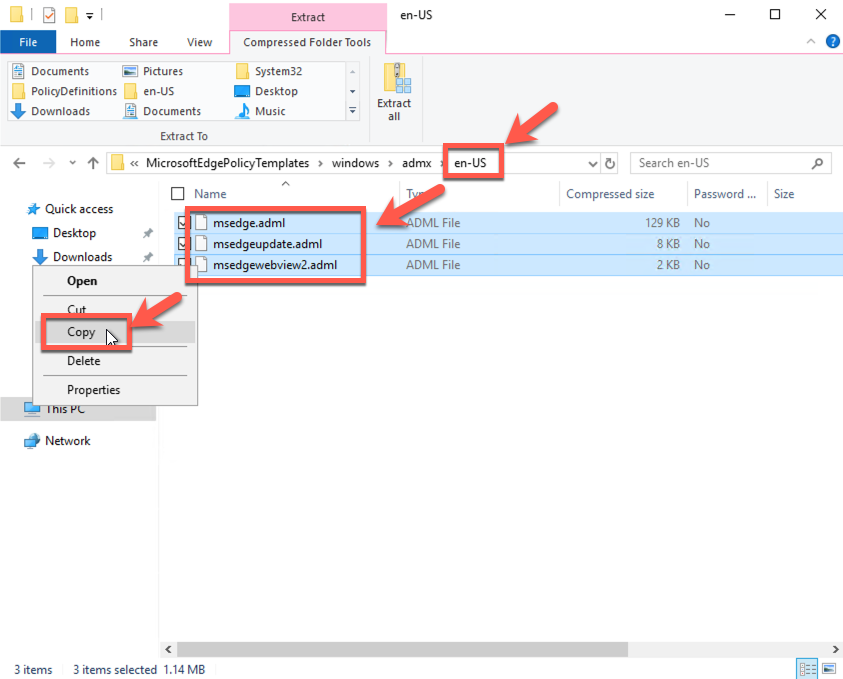Screen dimensions: 843x679
Task: Click the Refresh button beside address bar
Action: pyautogui.click(x=611, y=163)
